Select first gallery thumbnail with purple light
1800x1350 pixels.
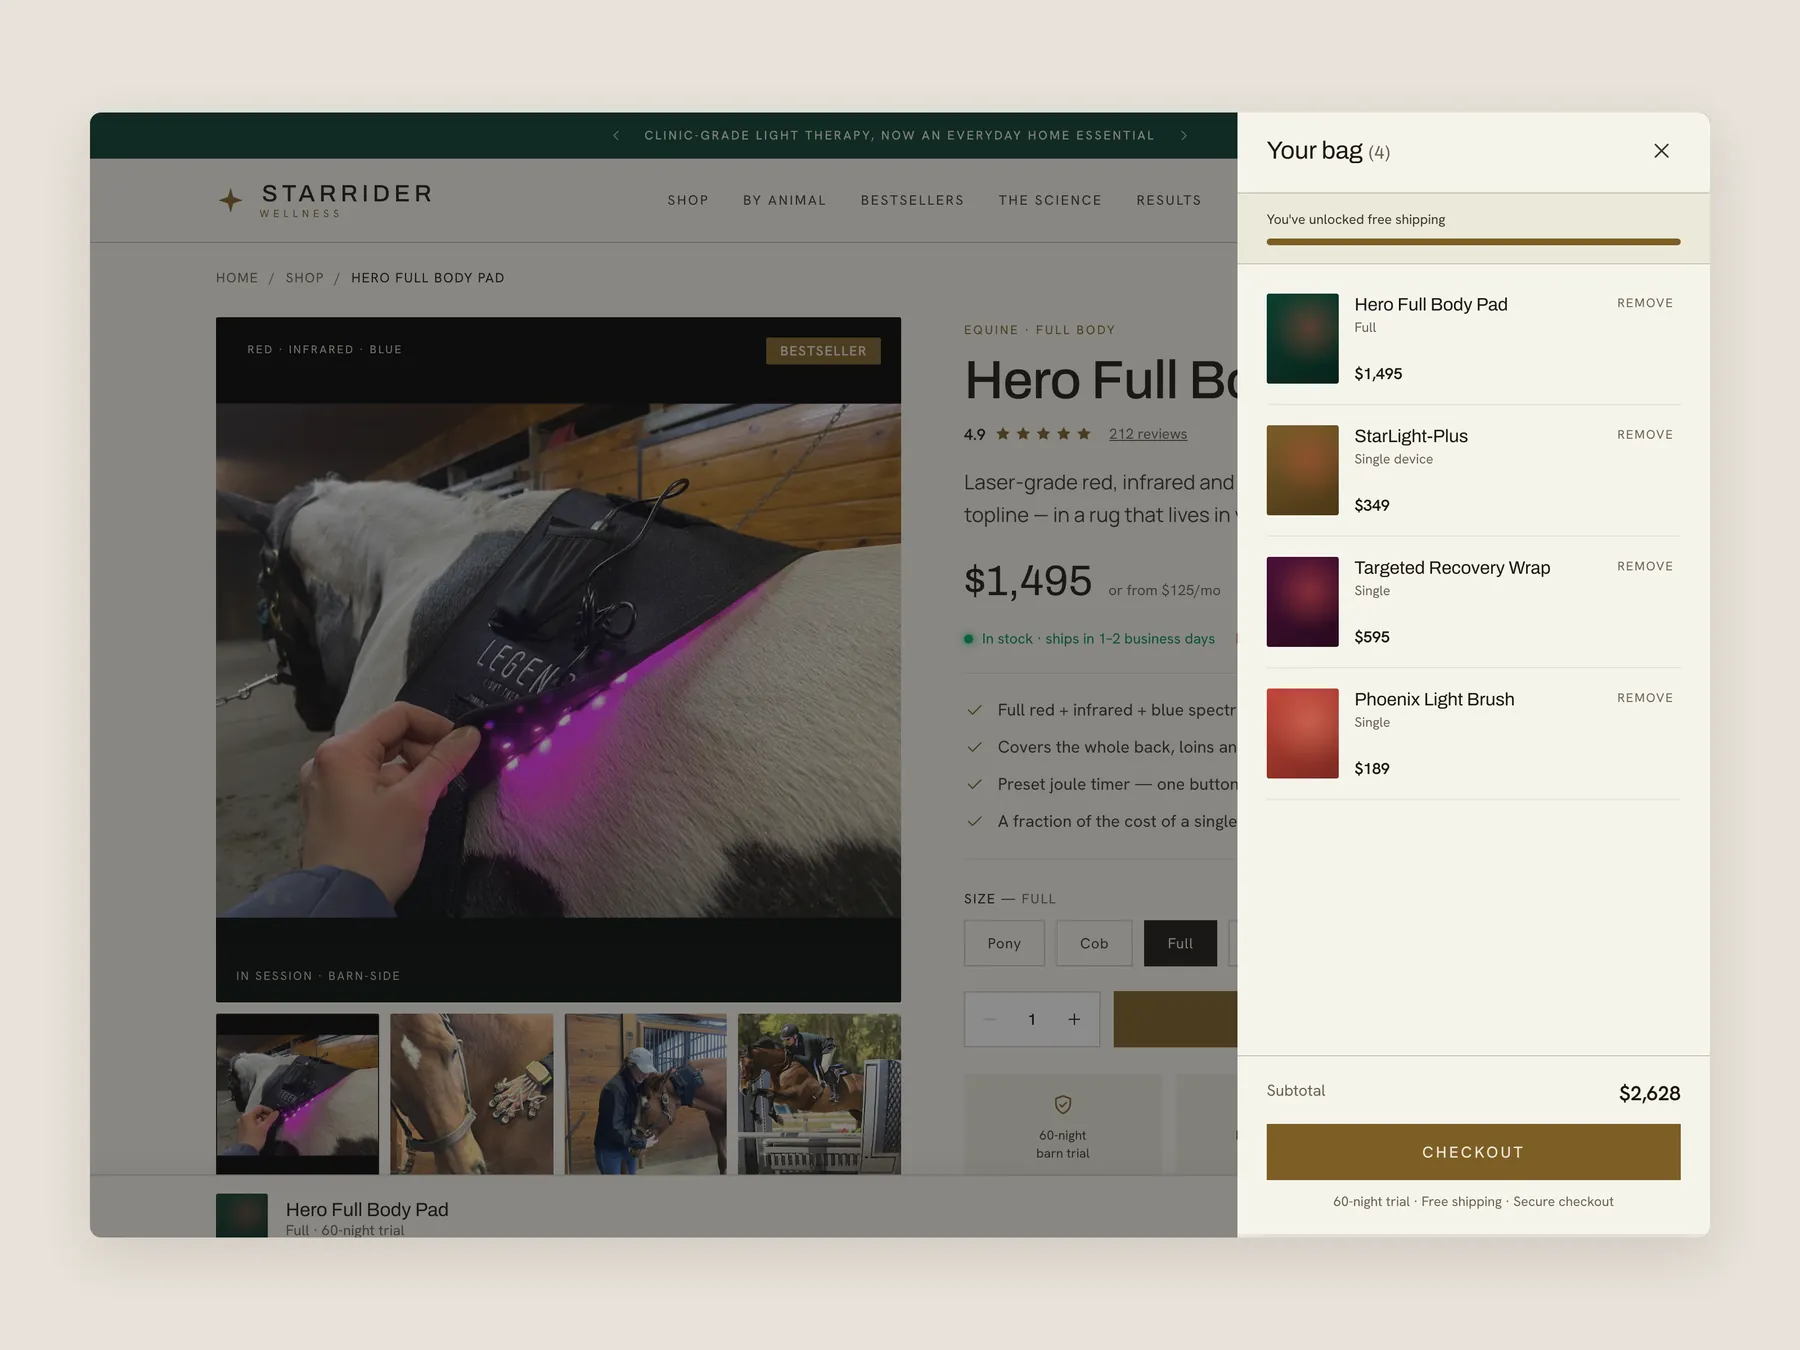(x=298, y=1094)
